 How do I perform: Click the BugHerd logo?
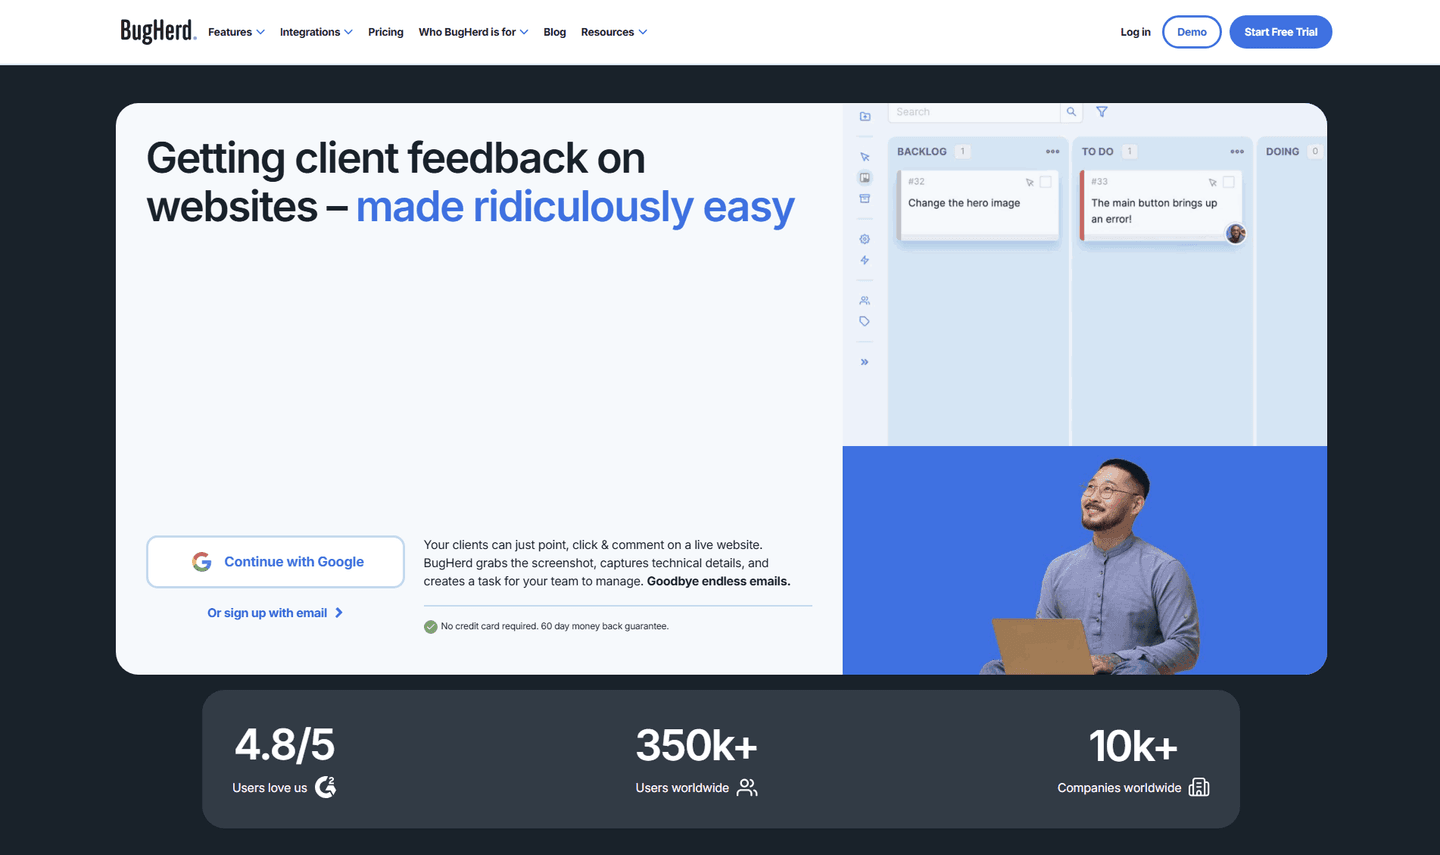coord(158,31)
